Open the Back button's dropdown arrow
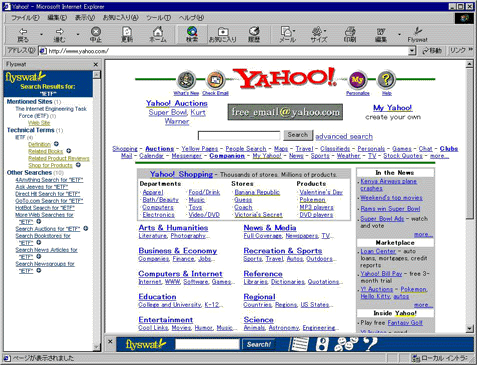Screen dimensions: 477x365 [41, 34]
